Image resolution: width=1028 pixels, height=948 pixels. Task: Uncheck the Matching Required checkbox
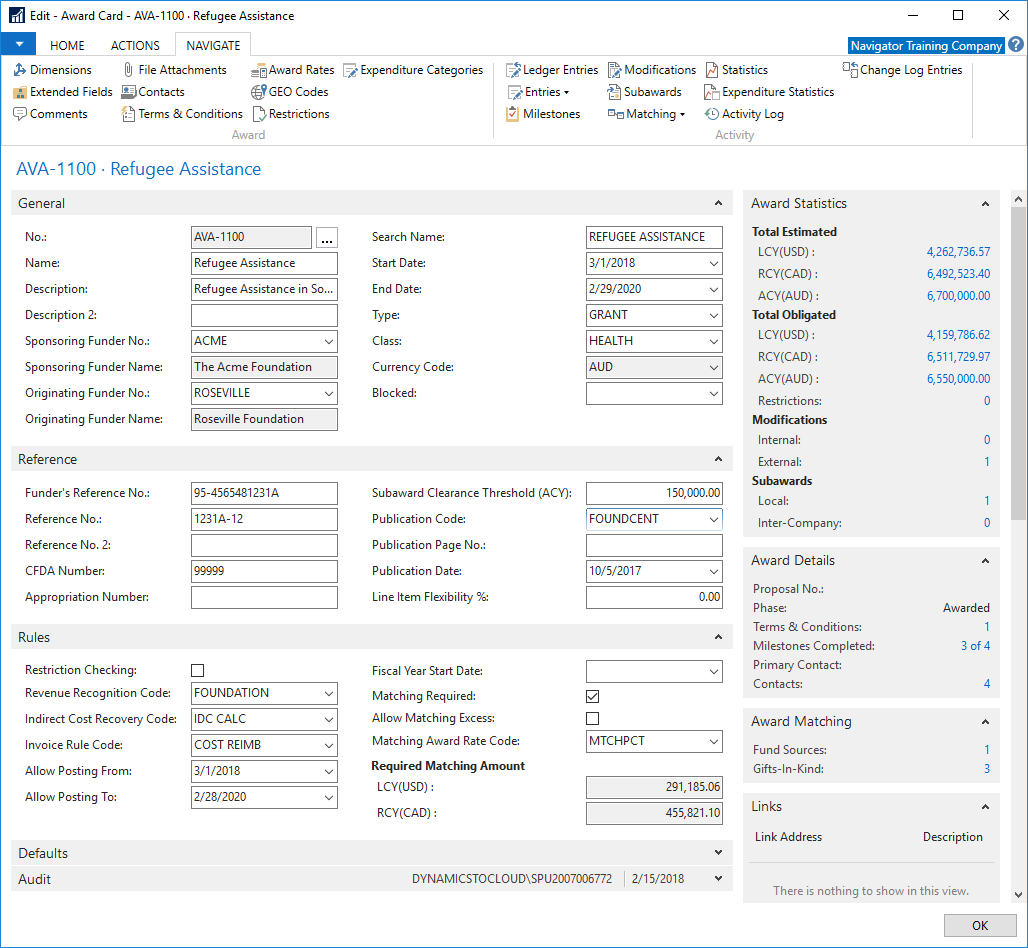click(593, 696)
